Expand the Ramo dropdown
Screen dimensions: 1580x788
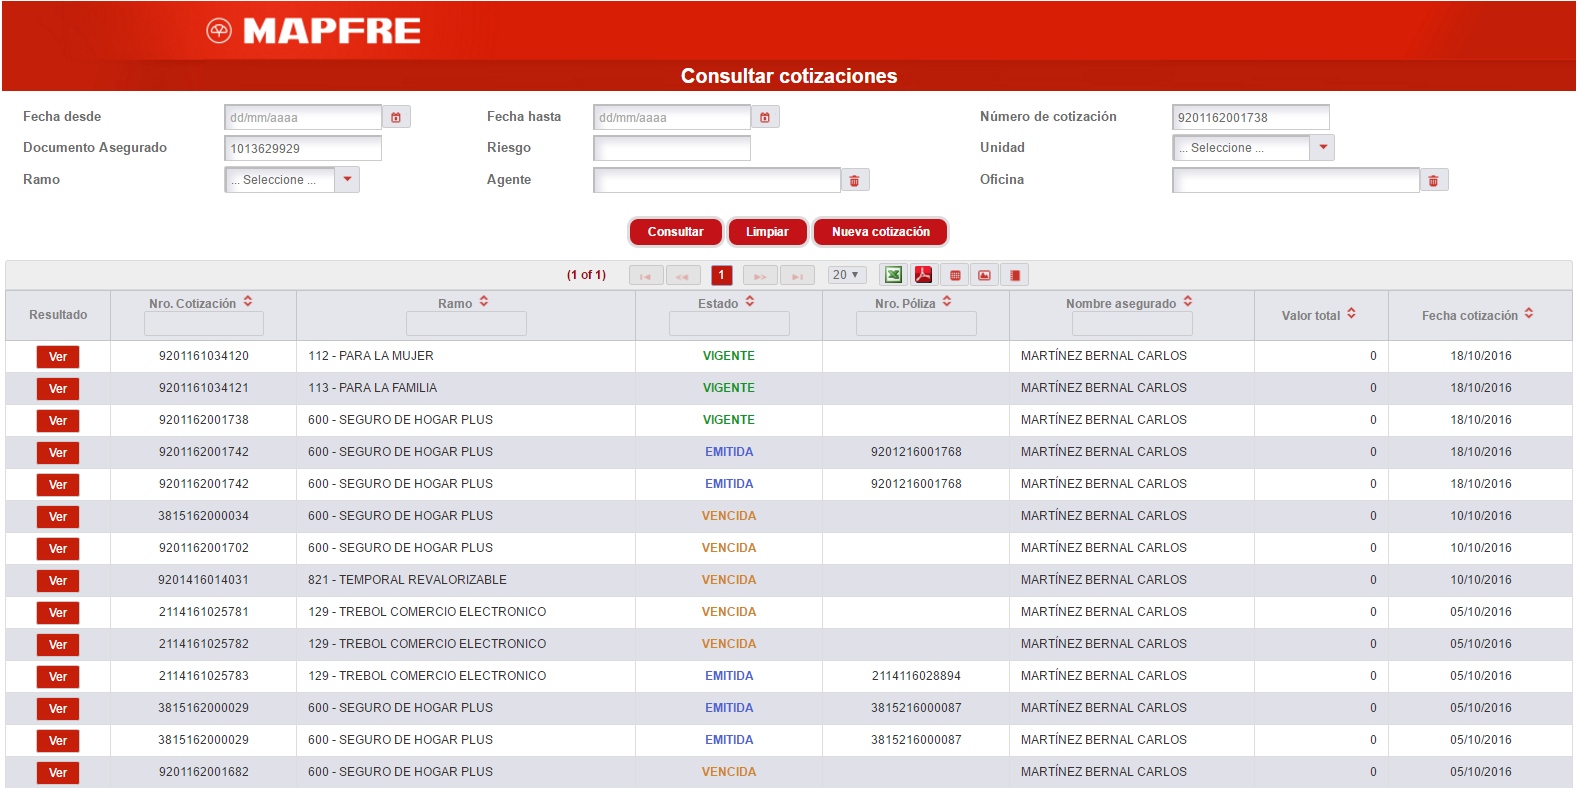pyautogui.click(x=347, y=180)
